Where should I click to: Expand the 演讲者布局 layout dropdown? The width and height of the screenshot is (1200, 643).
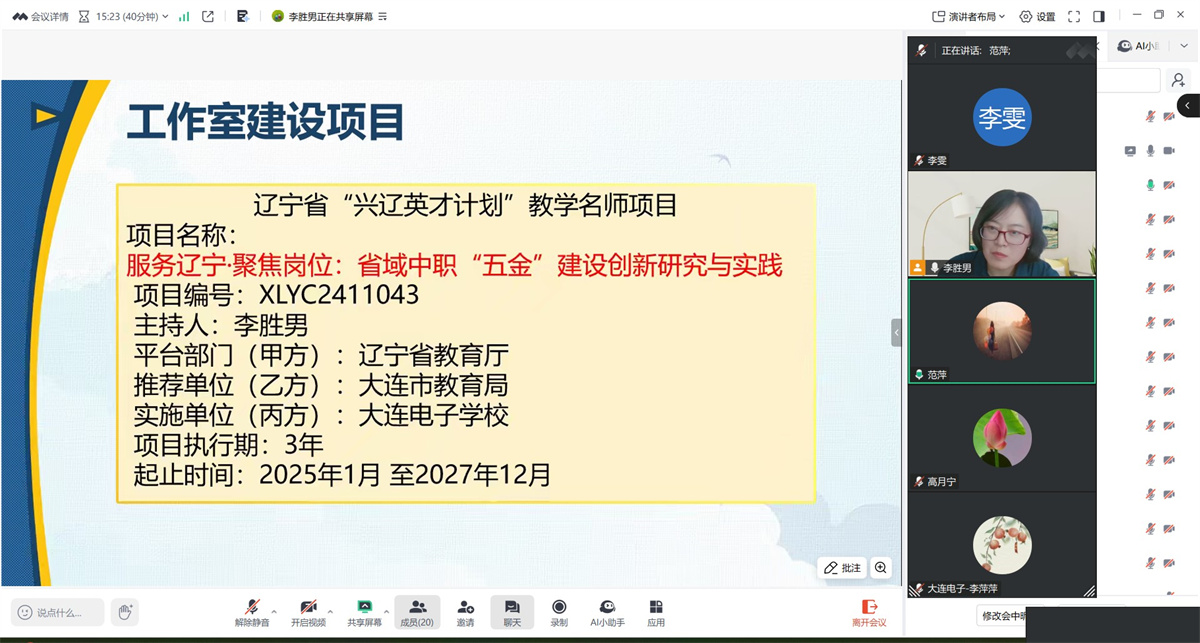tap(970, 16)
